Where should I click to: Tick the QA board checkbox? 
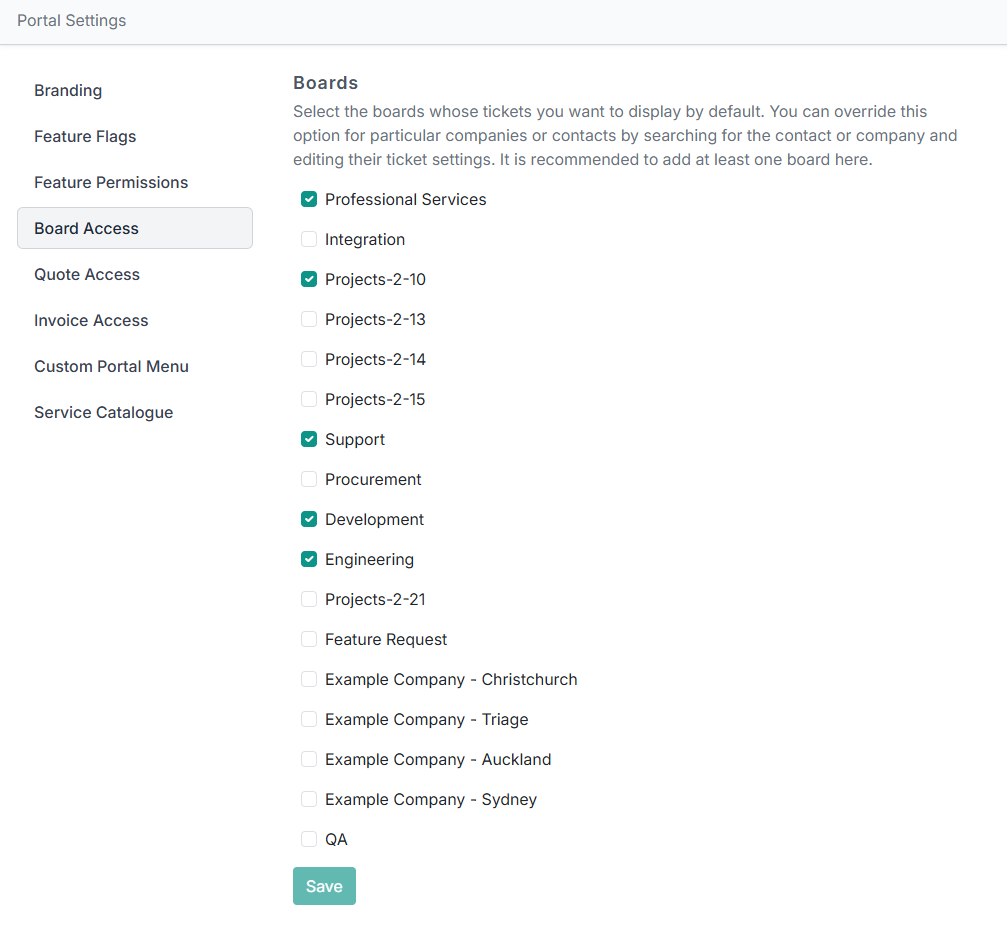click(x=309, y=839)
